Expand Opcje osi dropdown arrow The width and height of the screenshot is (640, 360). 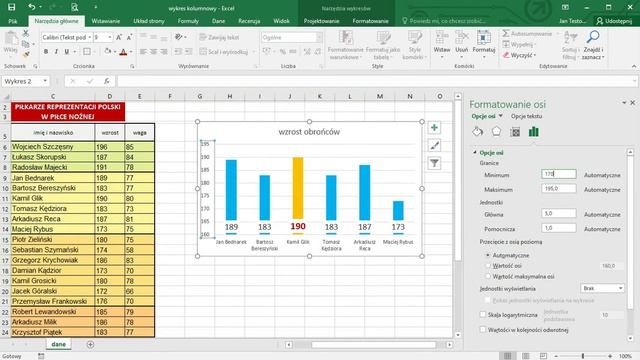(x=500, y=116)
